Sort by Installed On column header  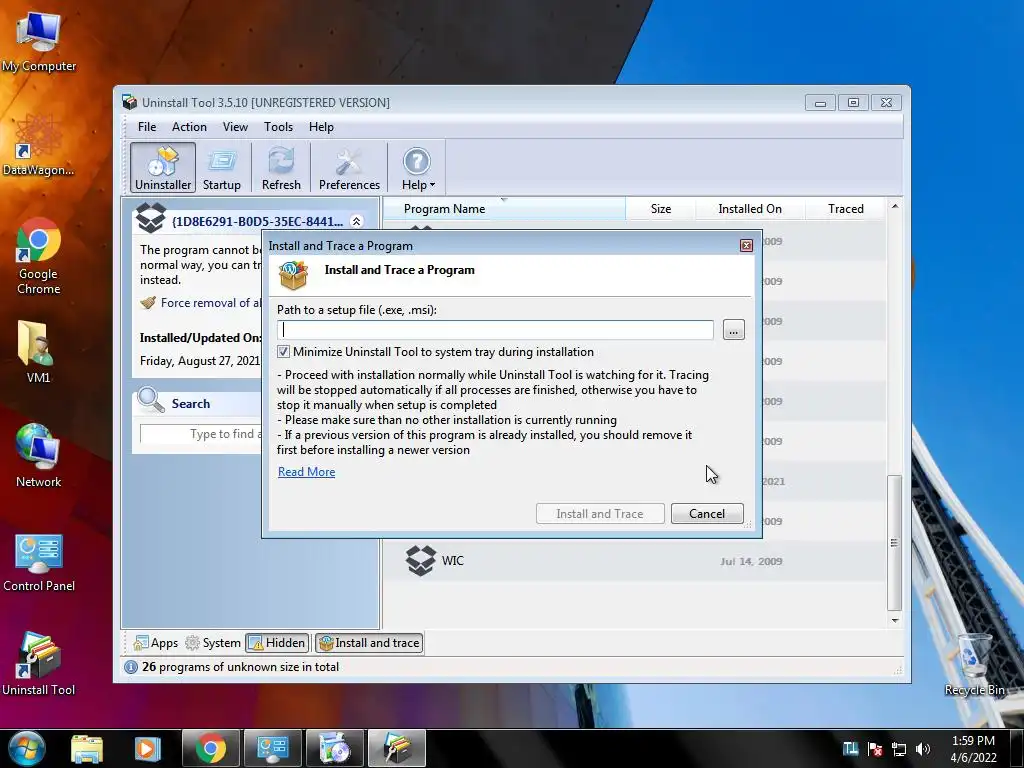pos(750,208)
